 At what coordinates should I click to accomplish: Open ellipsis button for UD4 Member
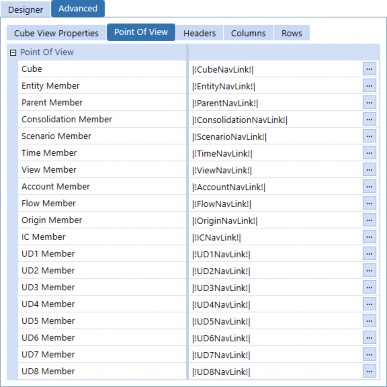pos(369,304)
